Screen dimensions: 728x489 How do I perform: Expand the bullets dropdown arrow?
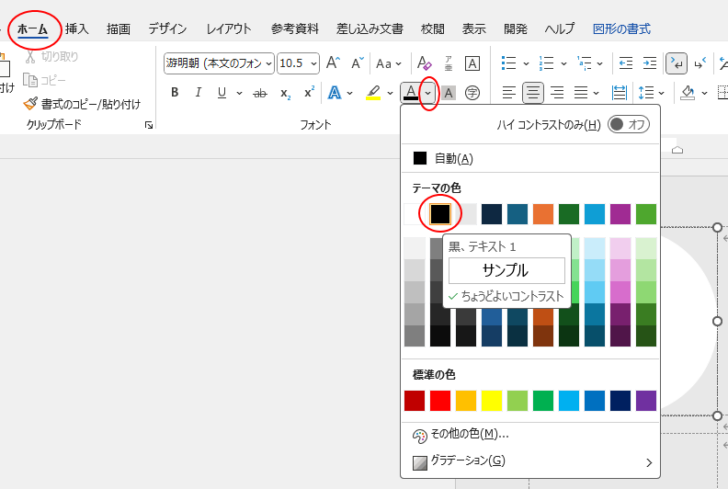(526, 64)
